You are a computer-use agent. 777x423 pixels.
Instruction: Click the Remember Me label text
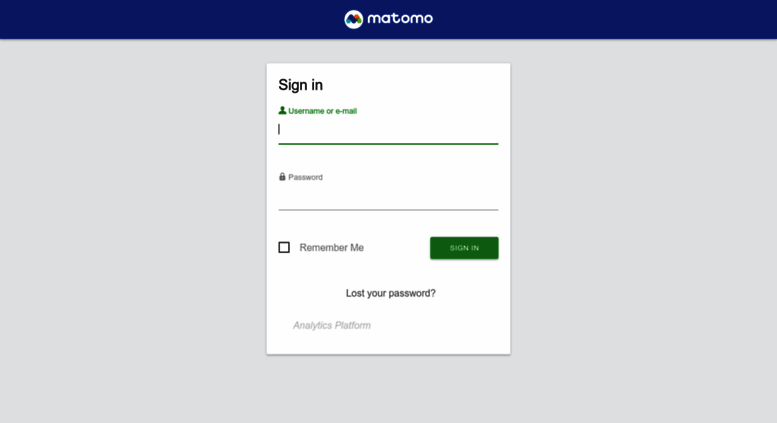(332, 248)
